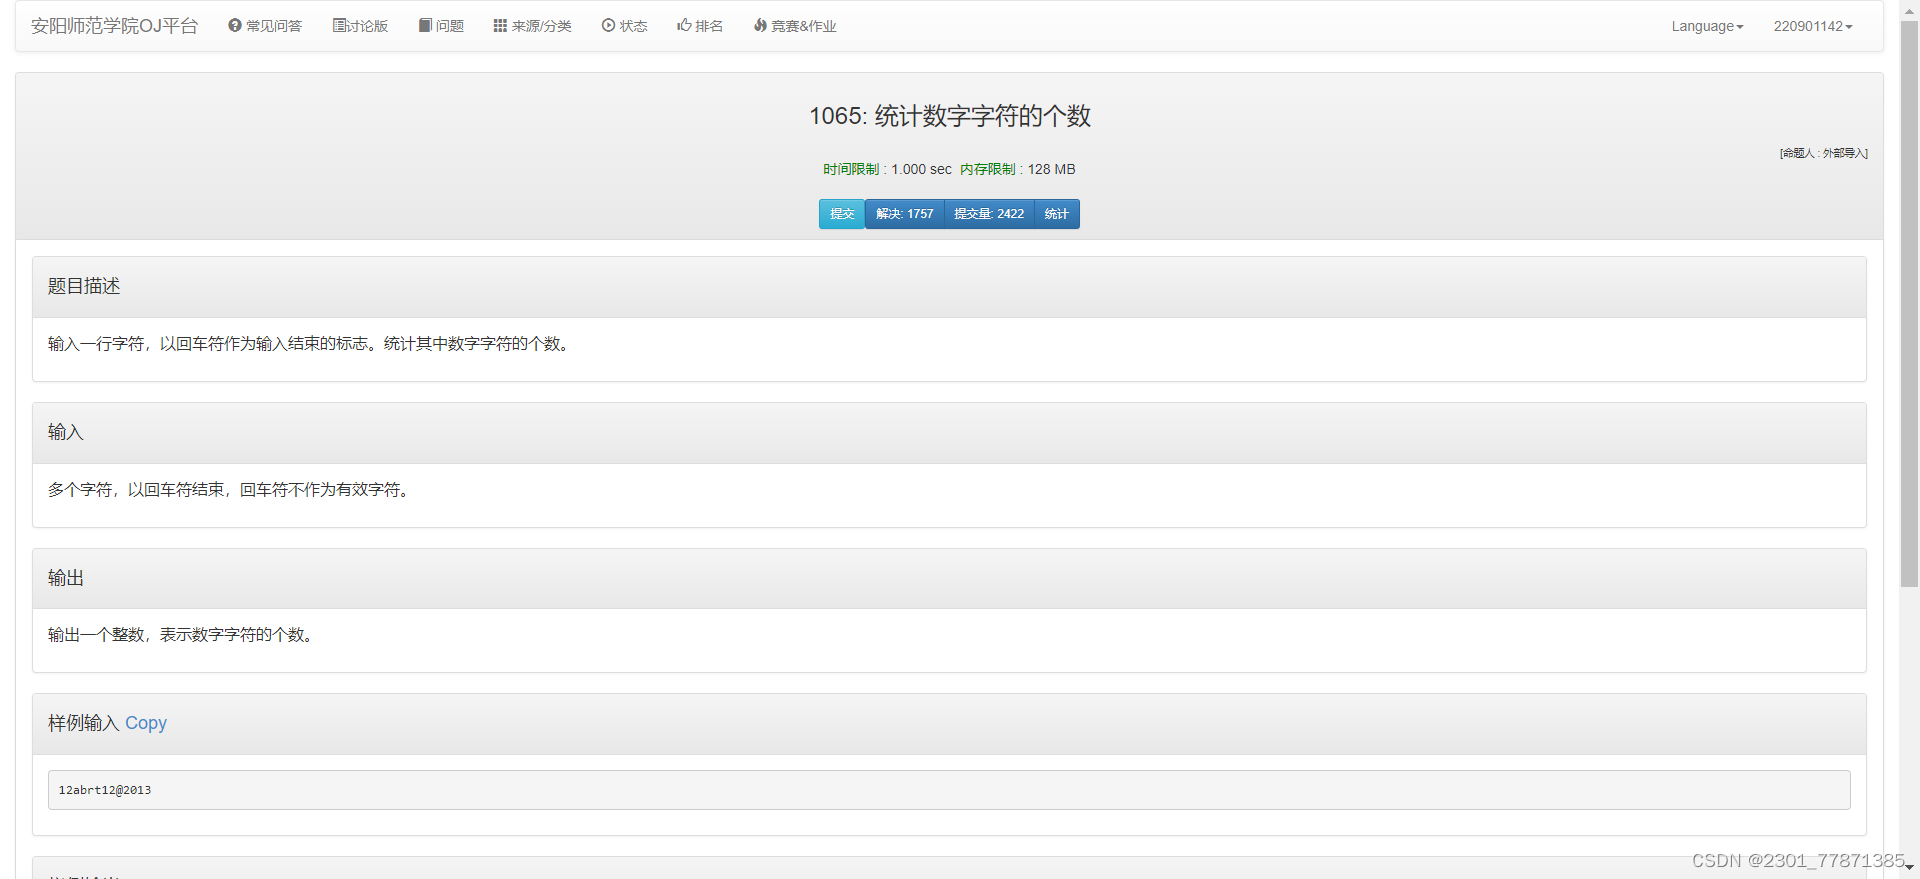
Task: Click the flame icon beside 竞赛&作业
Action: coord(760,26)
